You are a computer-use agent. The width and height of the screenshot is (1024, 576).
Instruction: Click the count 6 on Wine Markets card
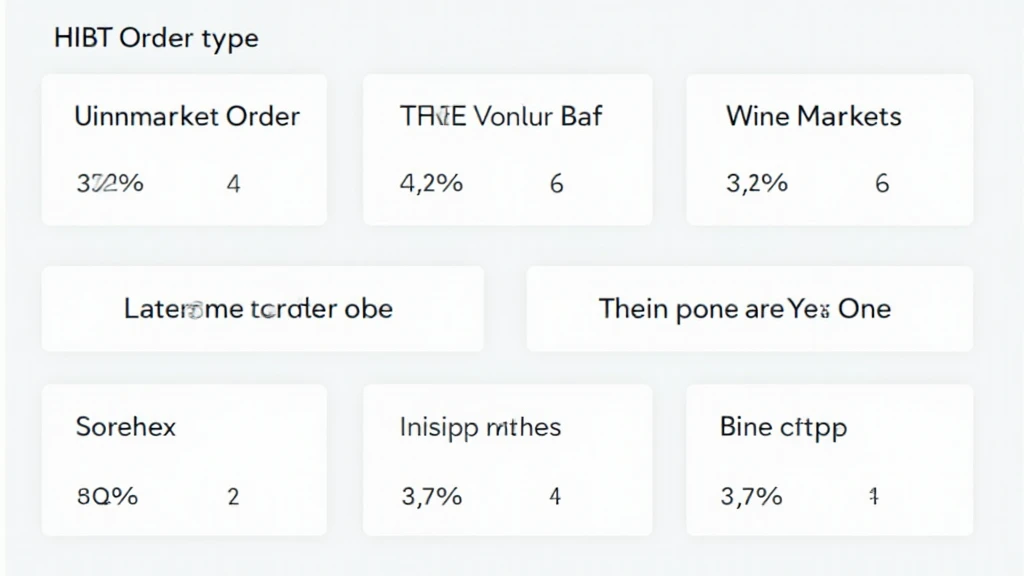tap(881, 183)
